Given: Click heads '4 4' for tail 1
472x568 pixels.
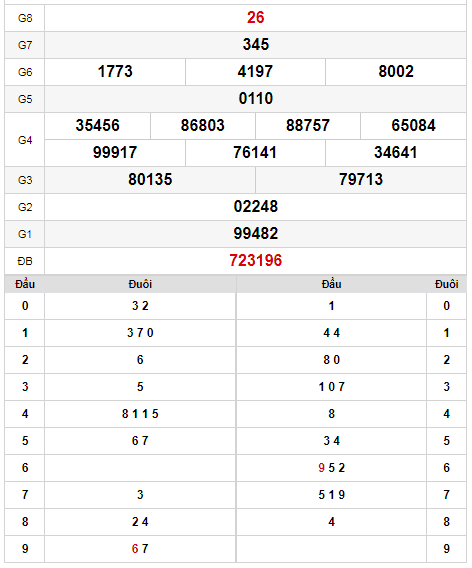Looking at the screenshot, I should point(331,333).
